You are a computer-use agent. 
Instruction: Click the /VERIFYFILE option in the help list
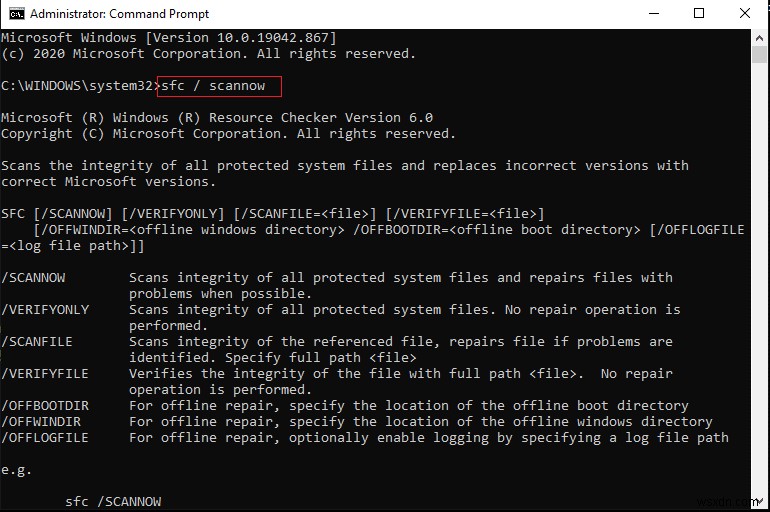pyautogui.click(x=45, y=374)
